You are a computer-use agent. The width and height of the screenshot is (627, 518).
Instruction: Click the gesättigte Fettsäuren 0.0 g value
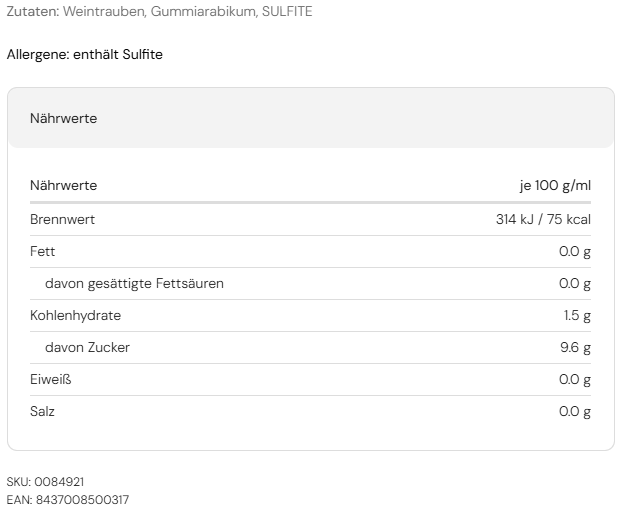click(575, 284)
